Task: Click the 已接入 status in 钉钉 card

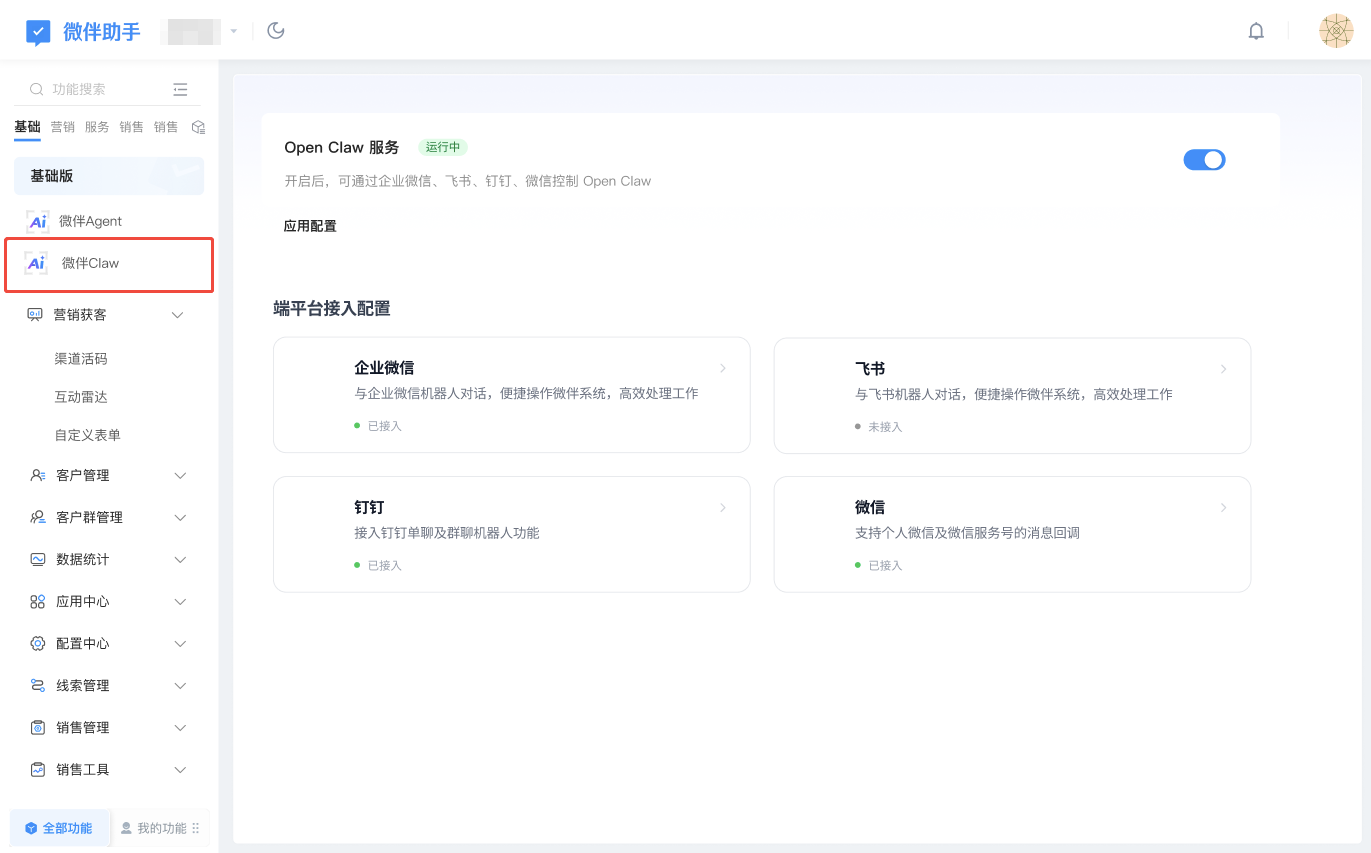Action: pyautogui.click(x=378, y=565)
